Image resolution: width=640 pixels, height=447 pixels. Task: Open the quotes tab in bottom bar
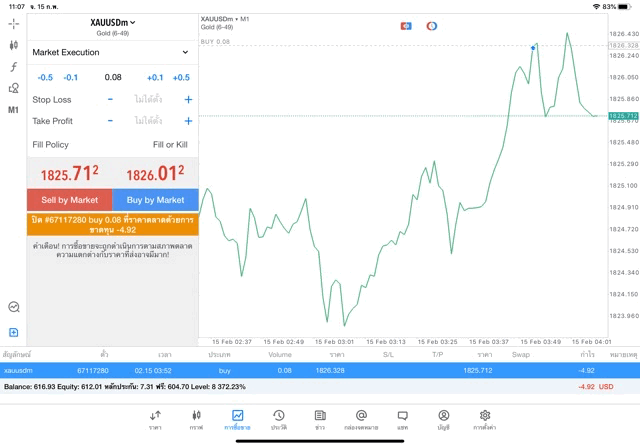point(155,420)
